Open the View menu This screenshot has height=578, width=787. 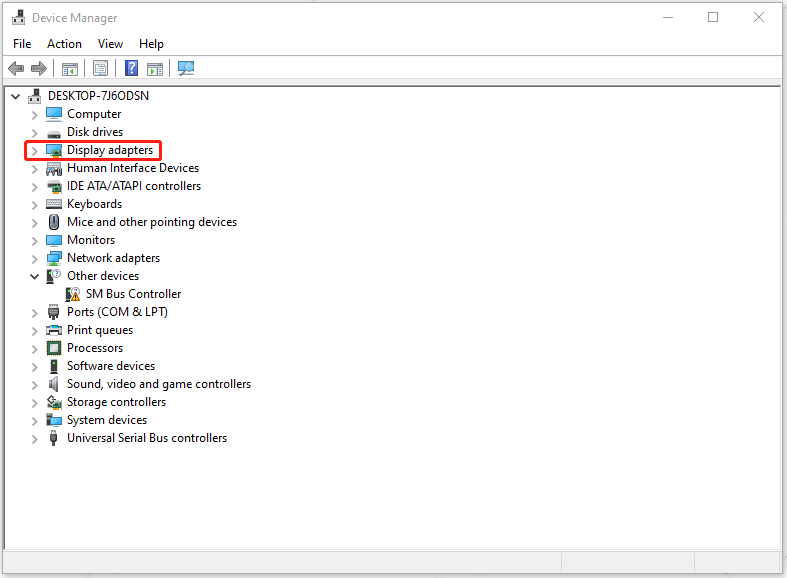110,44
